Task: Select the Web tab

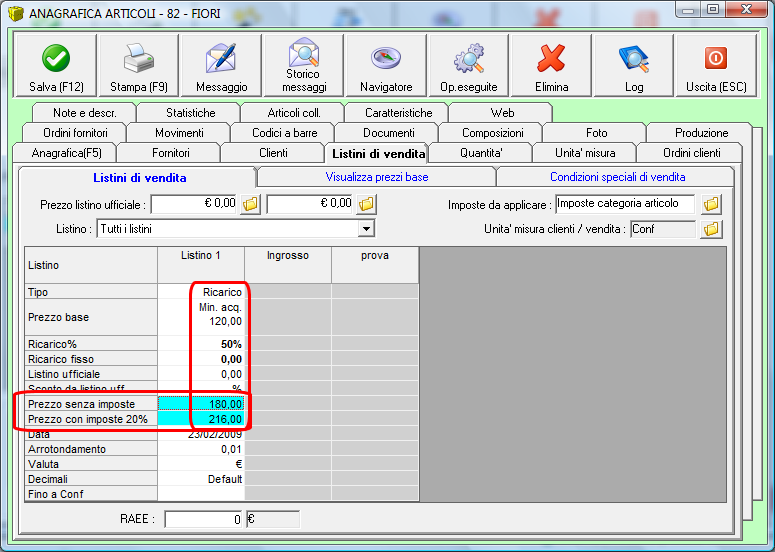Action: 502,113
